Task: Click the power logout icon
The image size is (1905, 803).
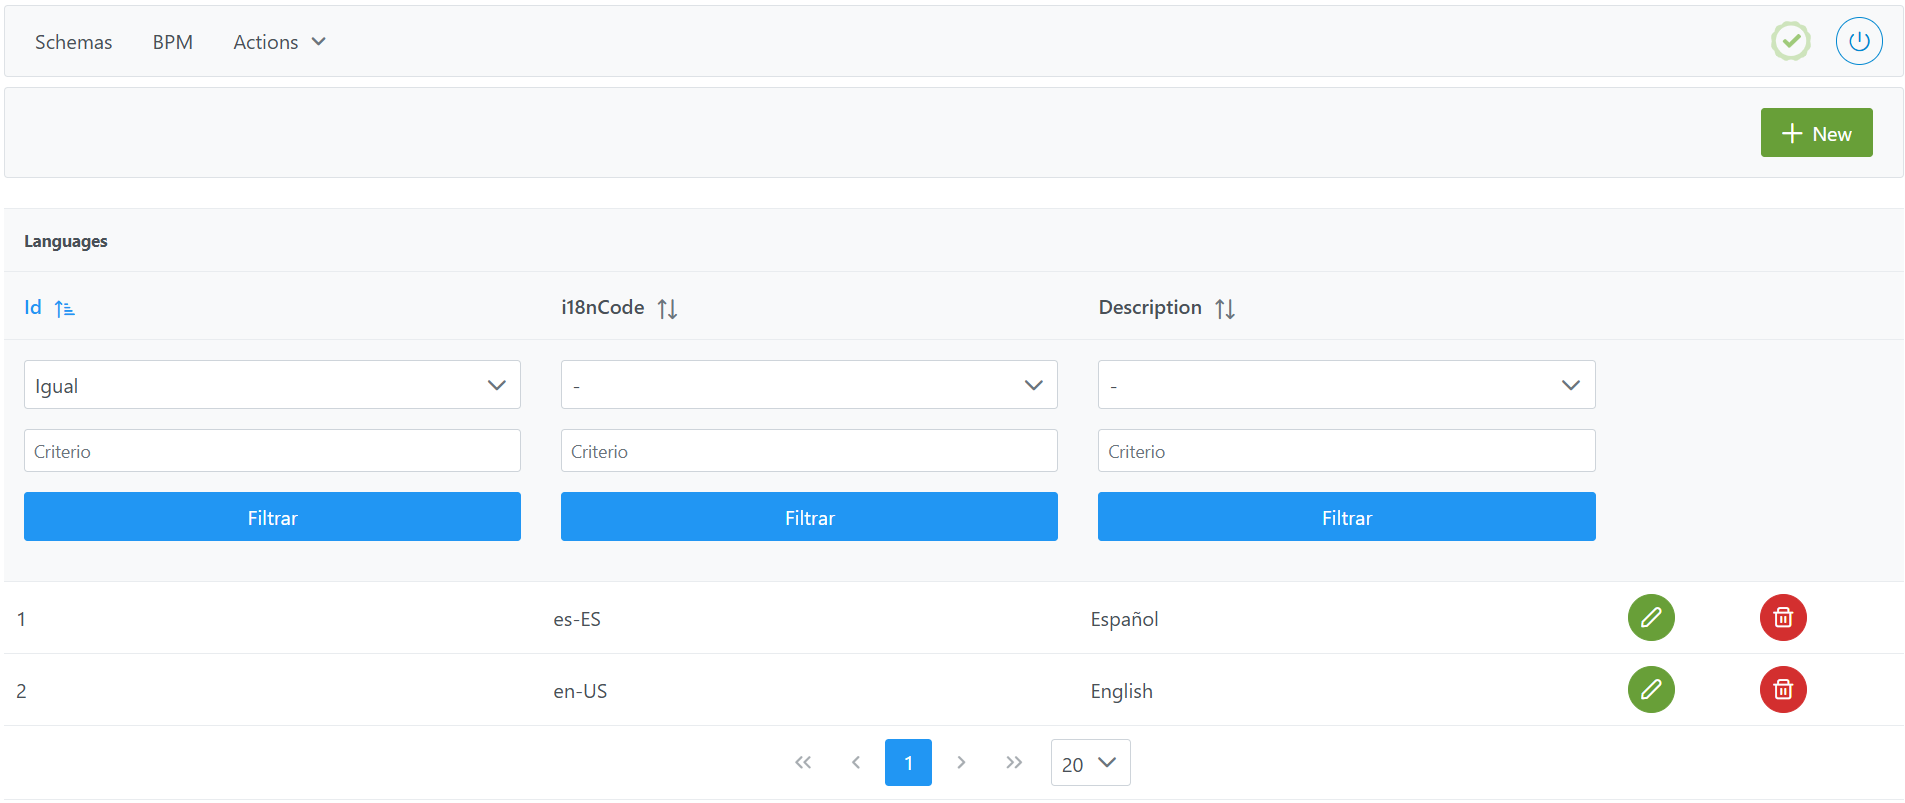Action: pos(1858,42)
